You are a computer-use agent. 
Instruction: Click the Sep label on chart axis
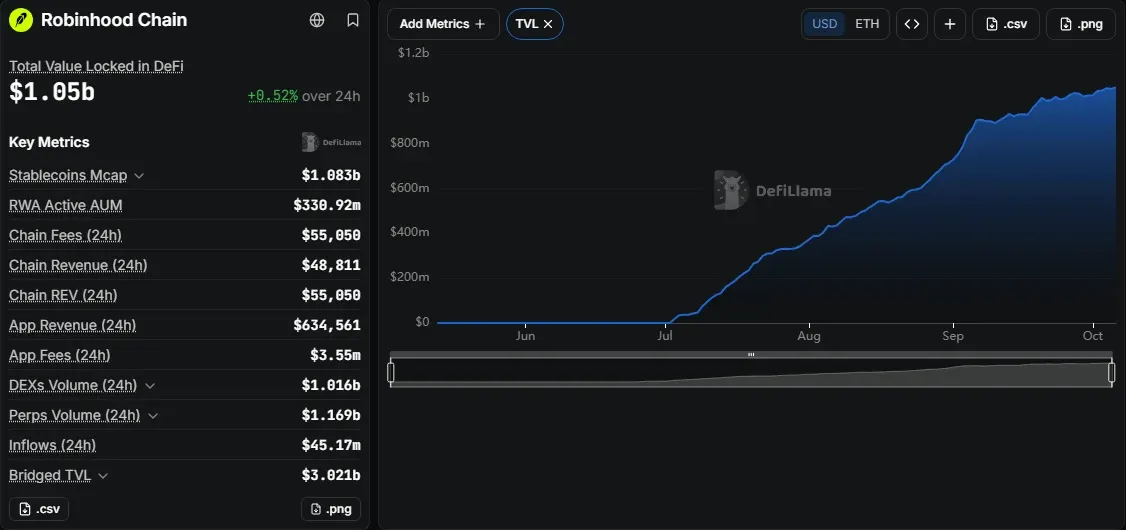(x=953, y=336)
